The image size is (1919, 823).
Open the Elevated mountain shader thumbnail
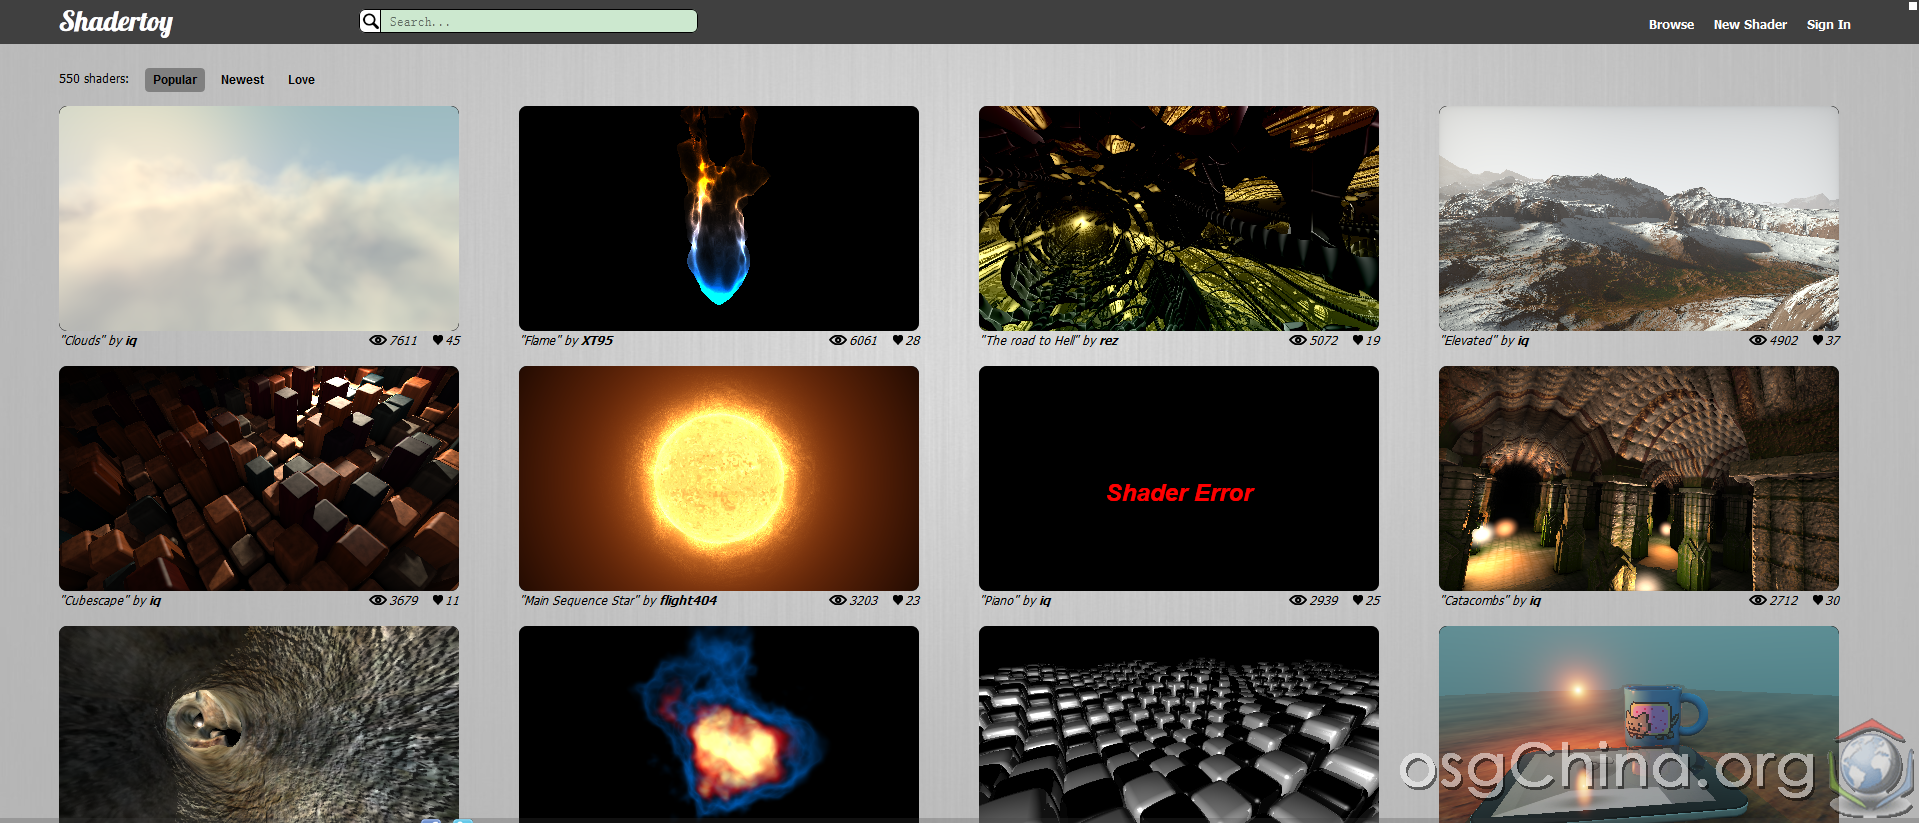[1639, 218]
